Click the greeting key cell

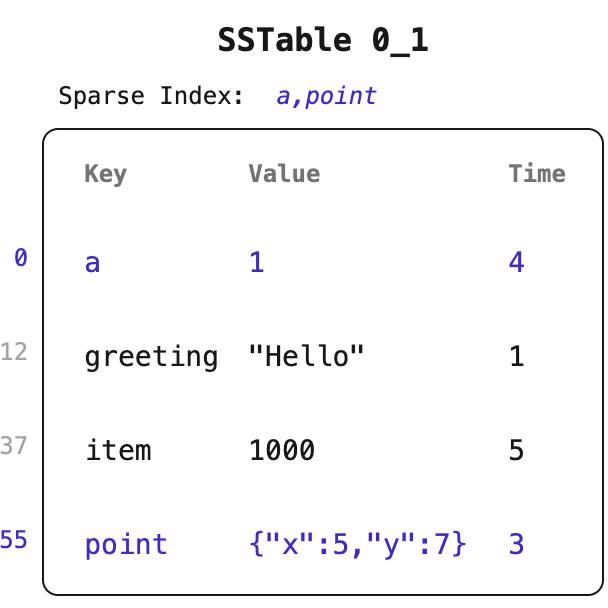point(151,358)
